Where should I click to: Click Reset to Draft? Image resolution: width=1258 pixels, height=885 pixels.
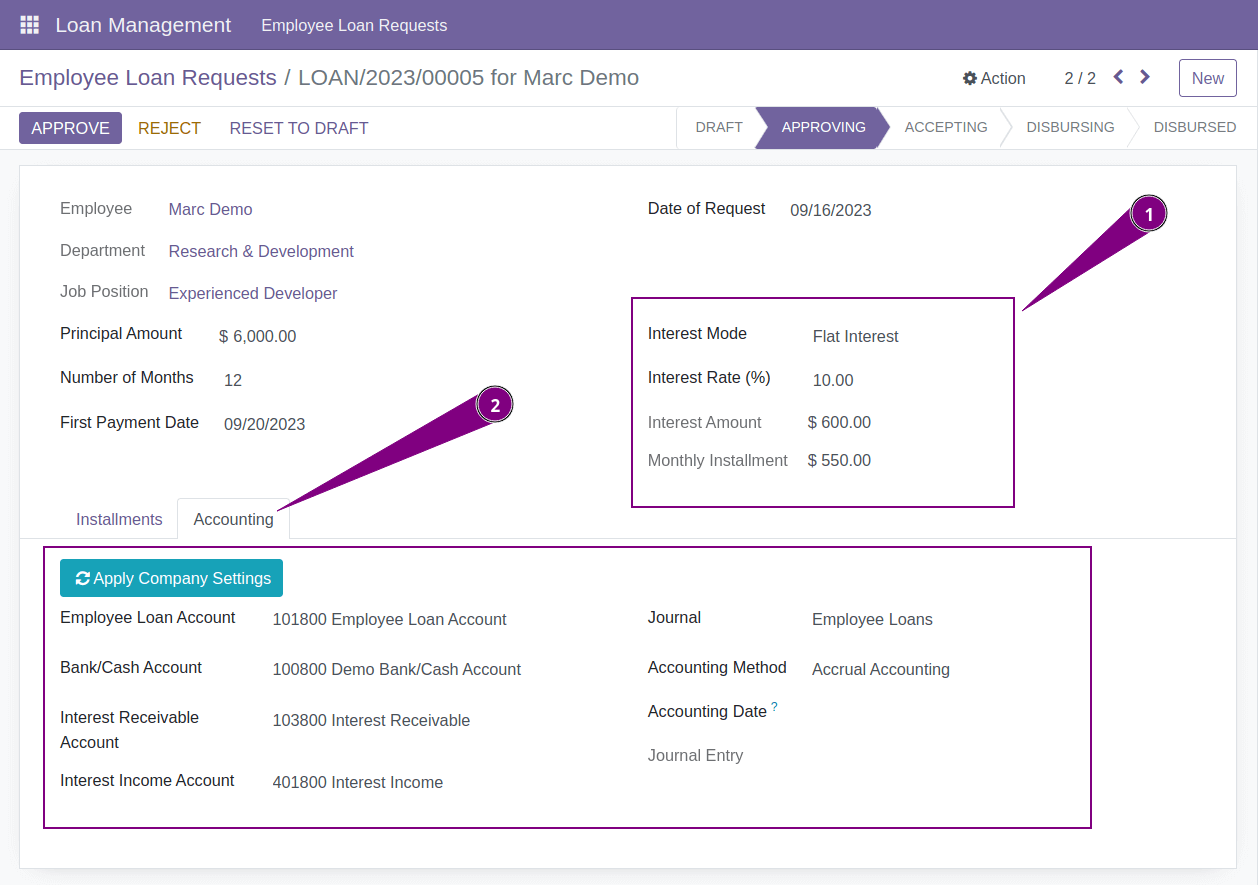tap(298, 128)
